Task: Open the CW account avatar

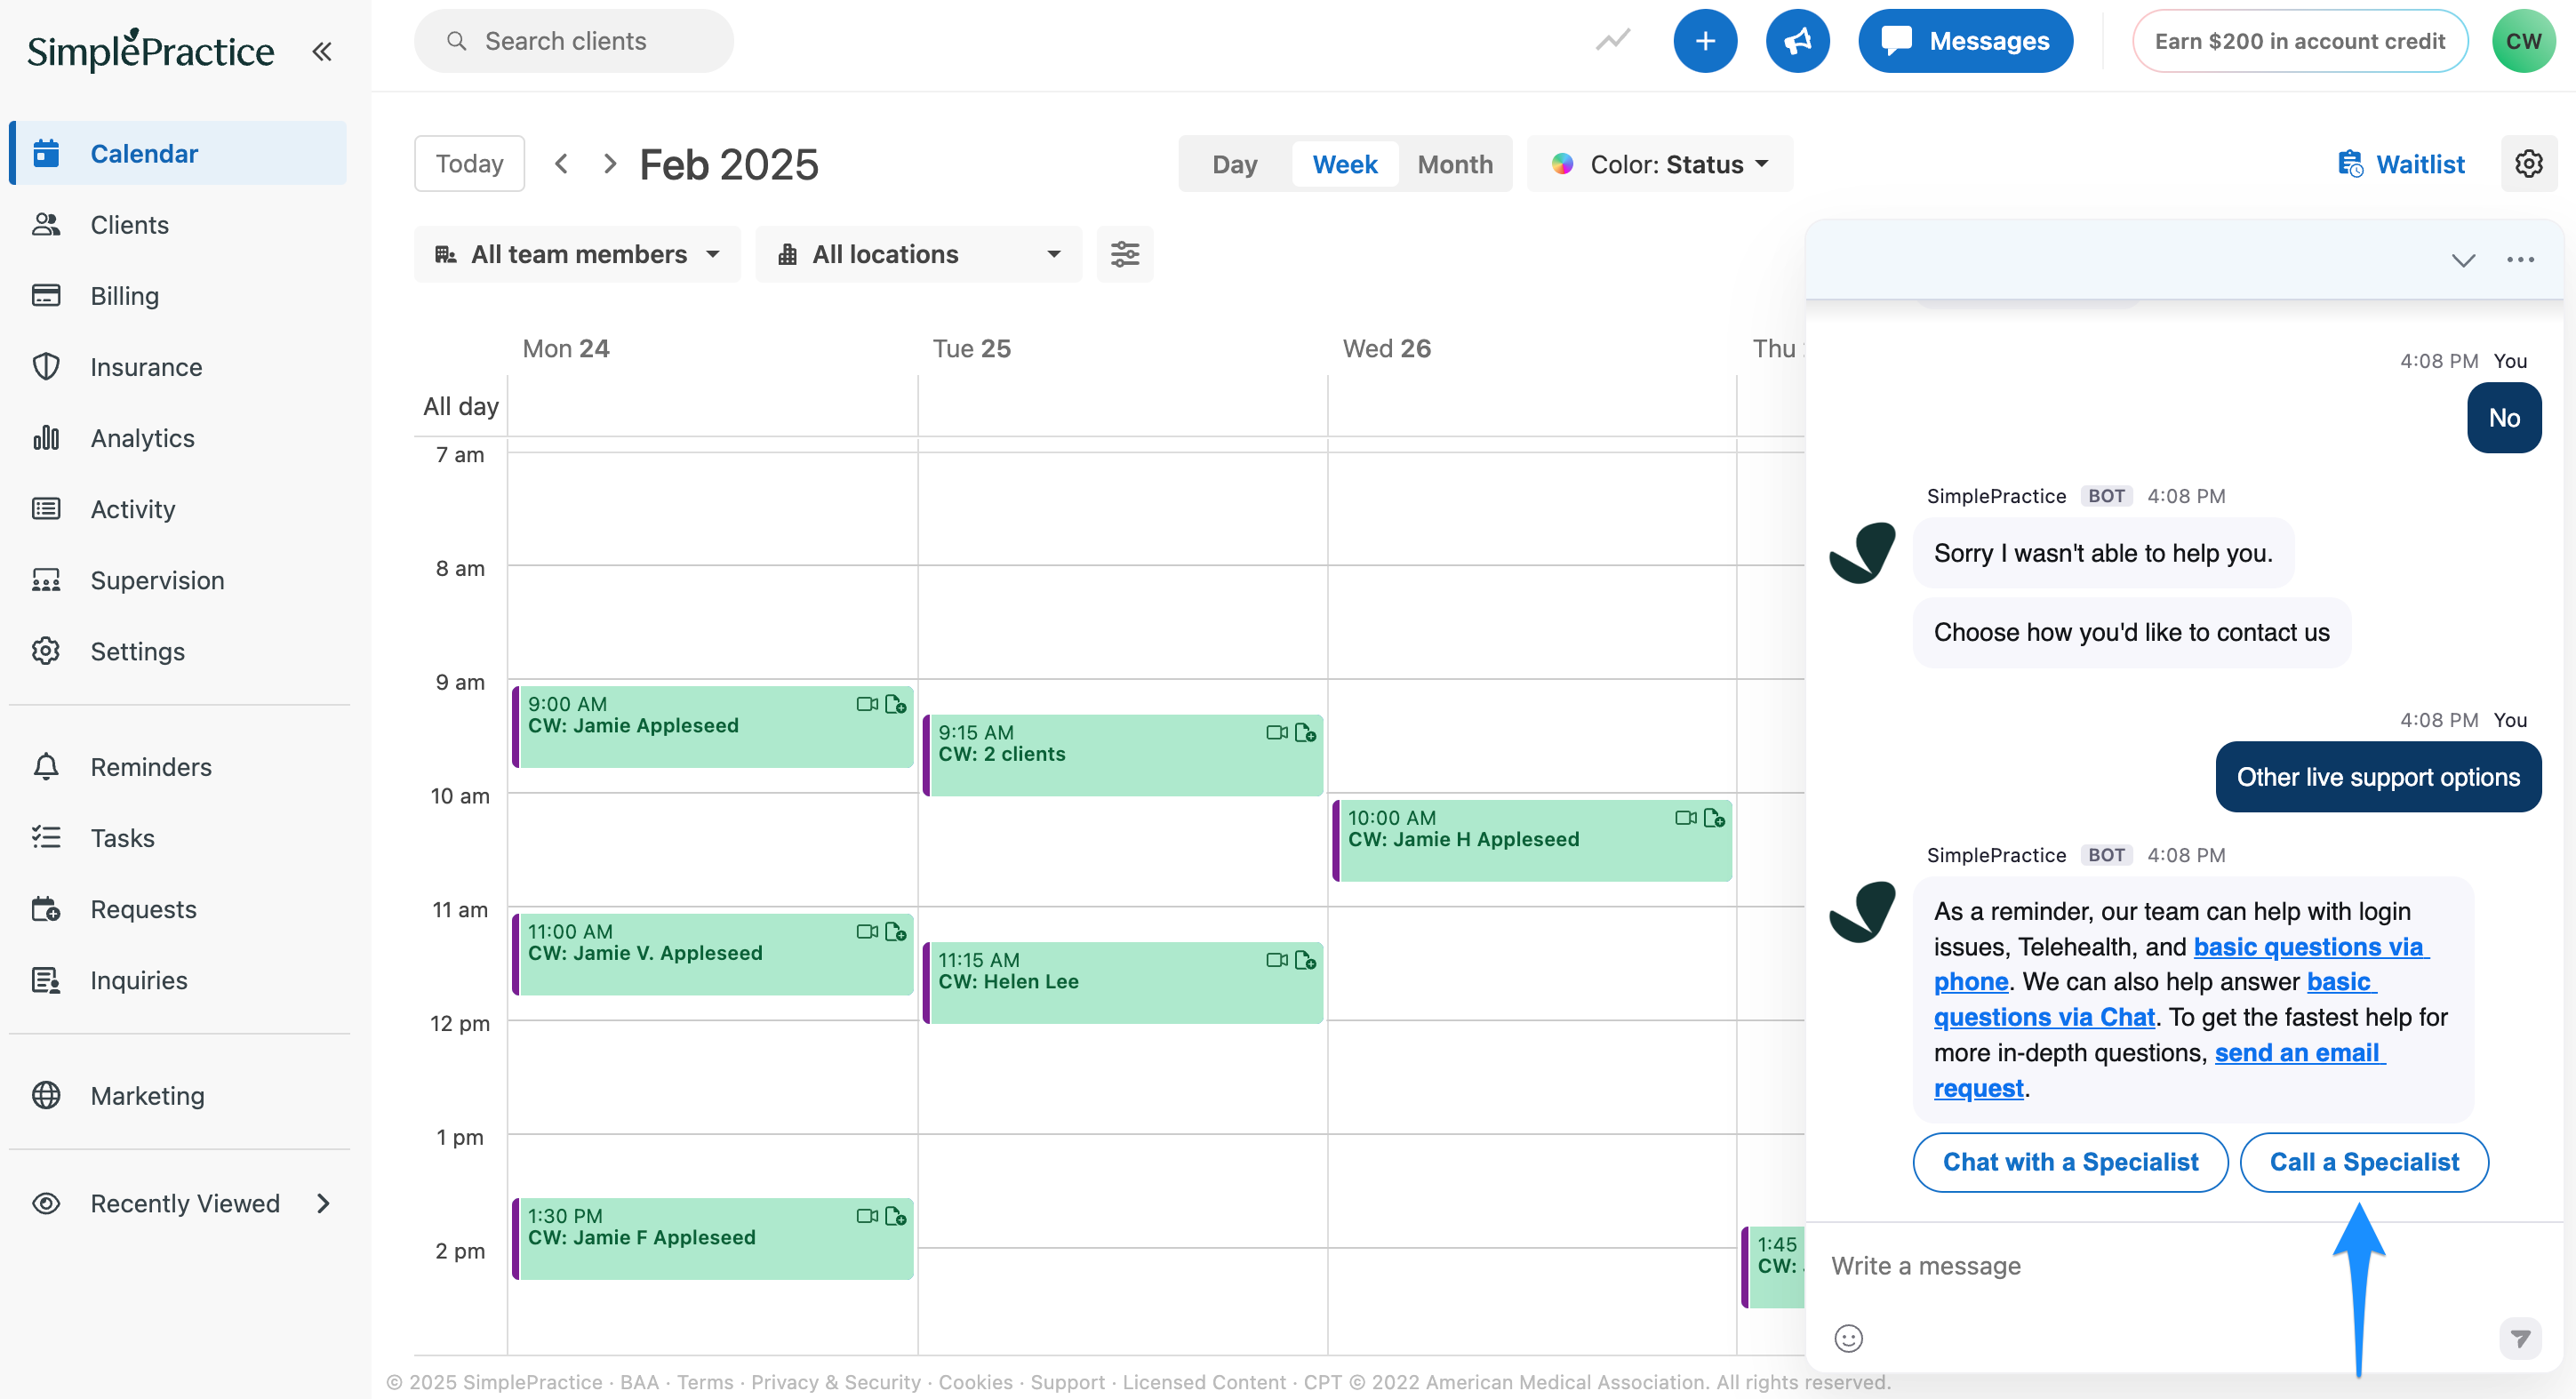Action: [2523, 41]
